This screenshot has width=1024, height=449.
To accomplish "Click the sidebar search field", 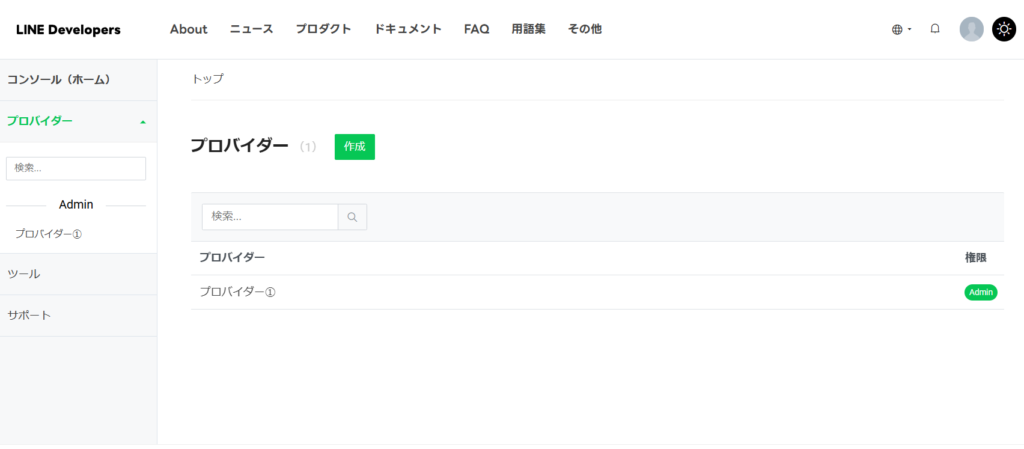I will [76, 168].
